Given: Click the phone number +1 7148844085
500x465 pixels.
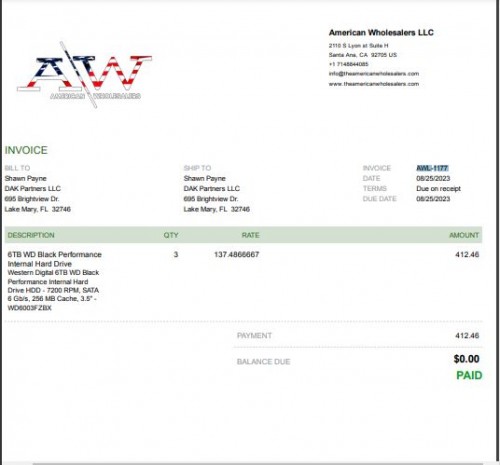Looking at the screenshot, I should pyautogui.click(x=348, y=64).
